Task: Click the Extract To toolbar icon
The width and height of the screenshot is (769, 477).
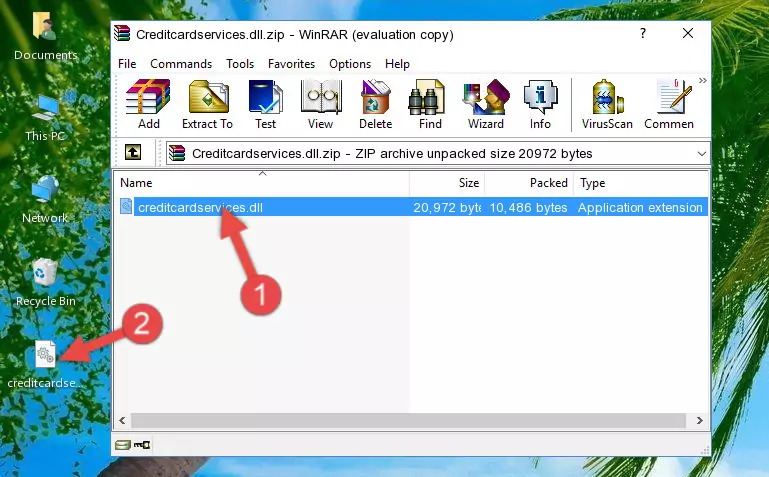Action: click(x=207, y=104)
